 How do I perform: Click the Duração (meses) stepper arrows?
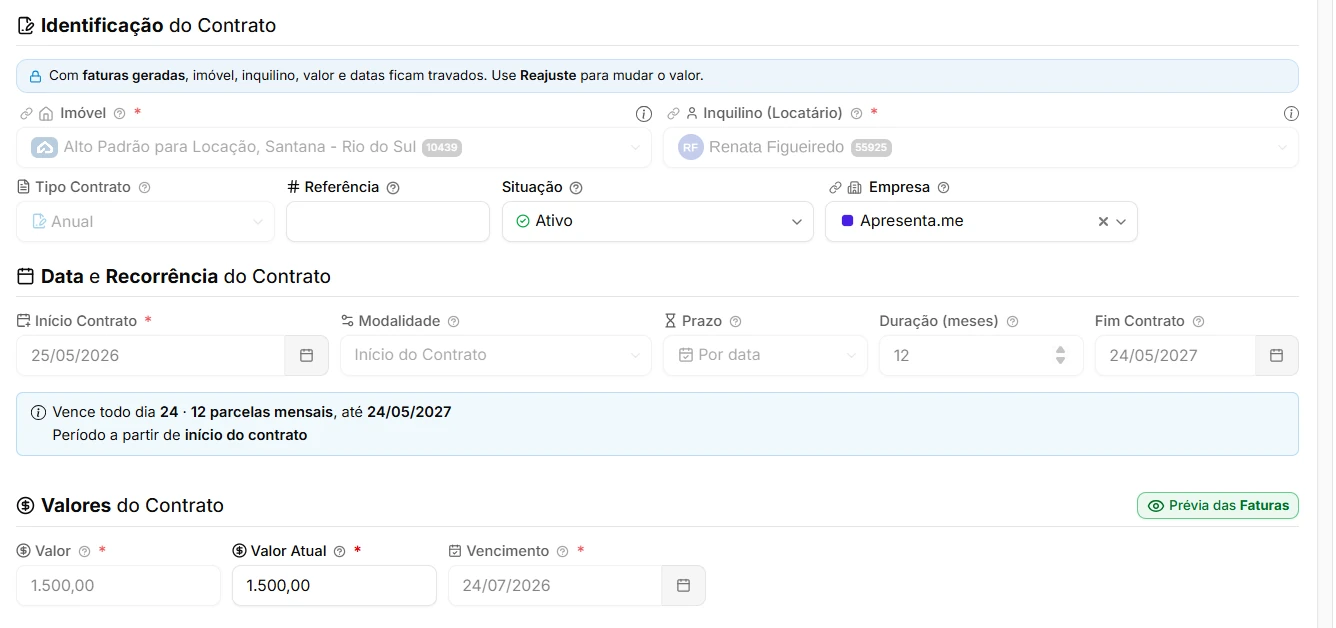(x=1060, y=355)
